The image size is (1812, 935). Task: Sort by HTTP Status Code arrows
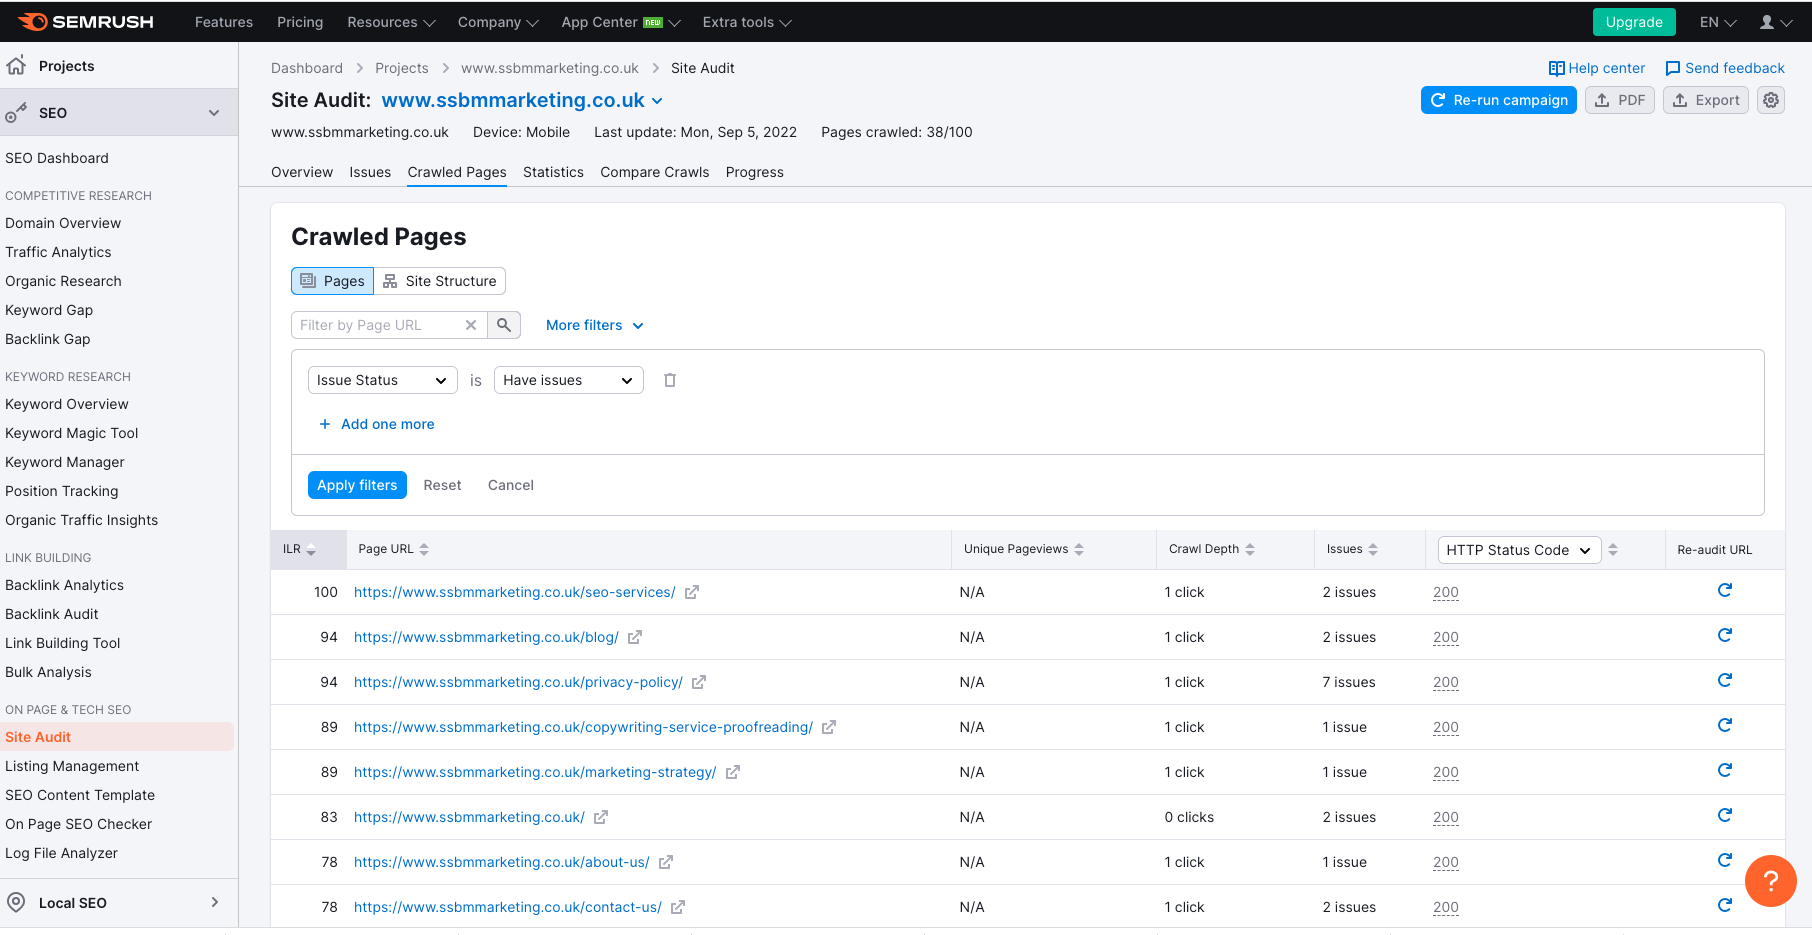pyautogui.click(x=1613, y=550)
